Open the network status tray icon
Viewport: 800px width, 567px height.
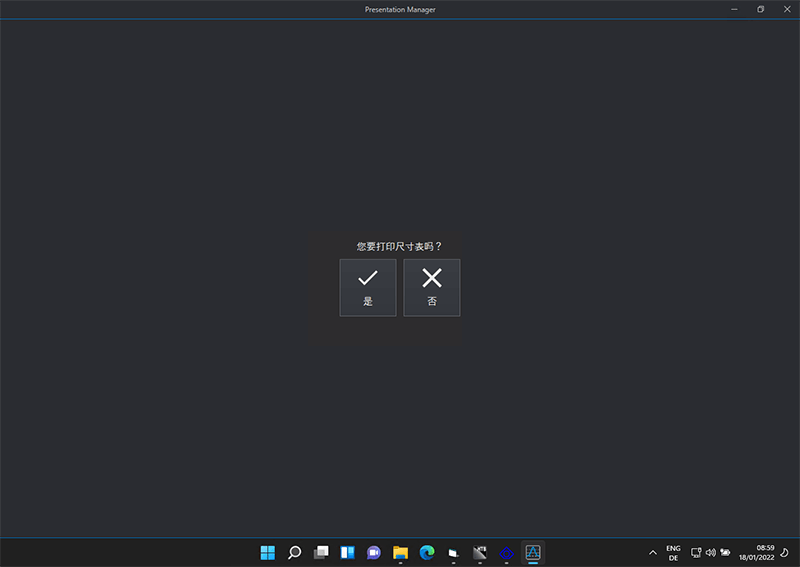click(696, 552)
